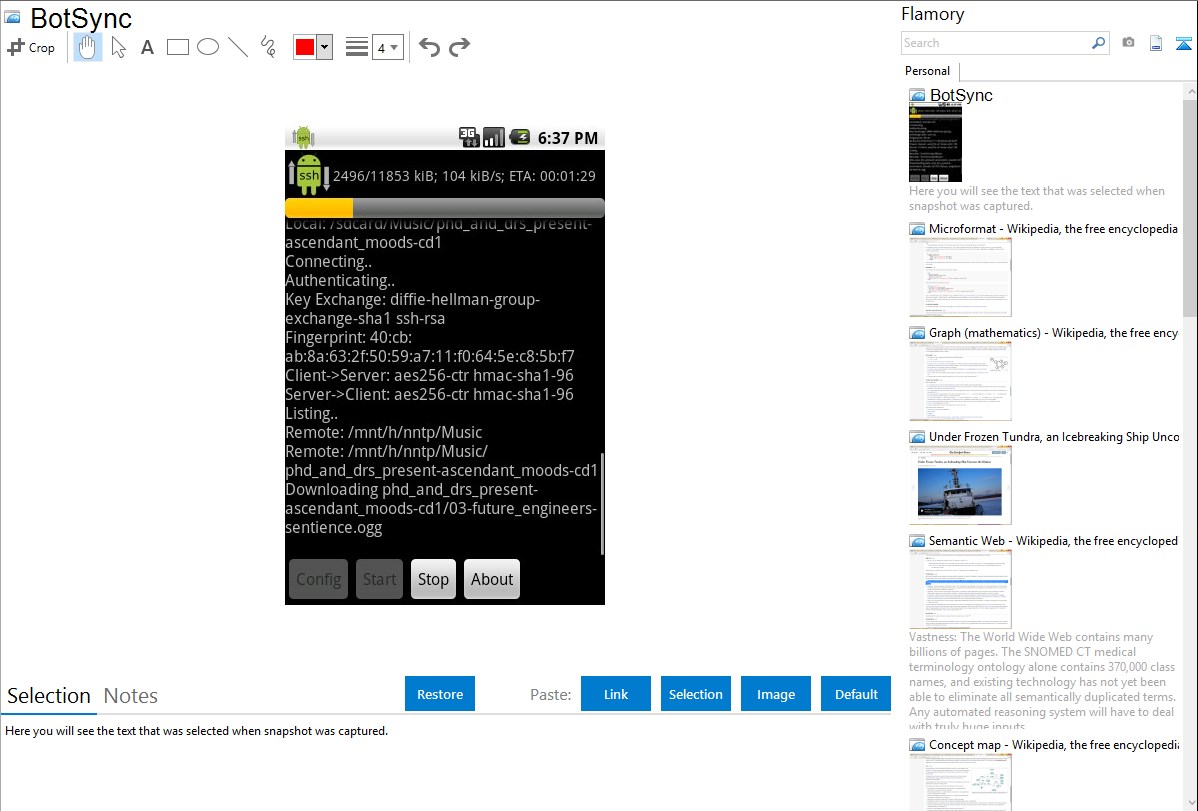
Task: Switch to the Selection tab
Action: [x=49, y=696]
